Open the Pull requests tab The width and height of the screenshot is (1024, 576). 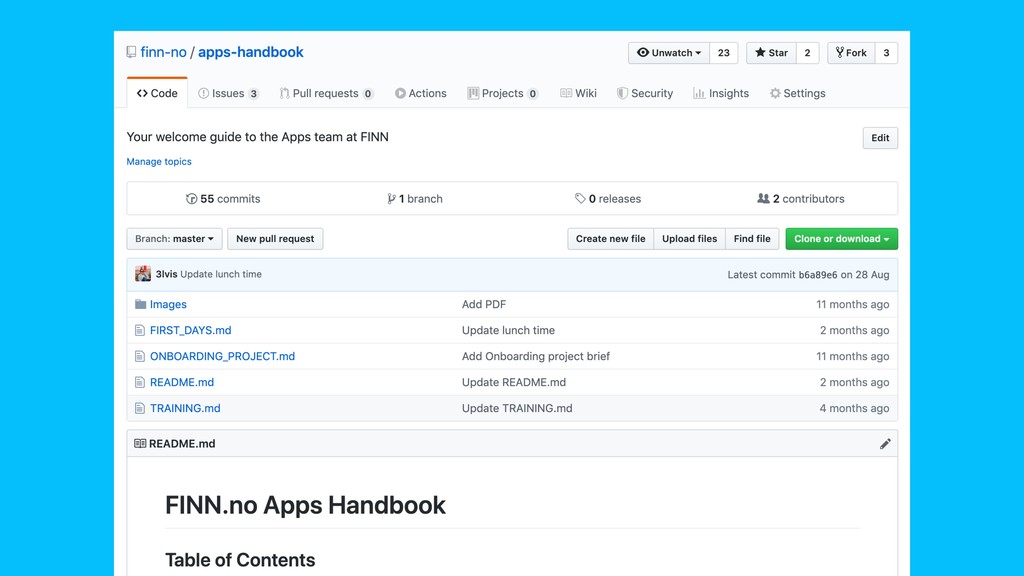click(326, 93)
